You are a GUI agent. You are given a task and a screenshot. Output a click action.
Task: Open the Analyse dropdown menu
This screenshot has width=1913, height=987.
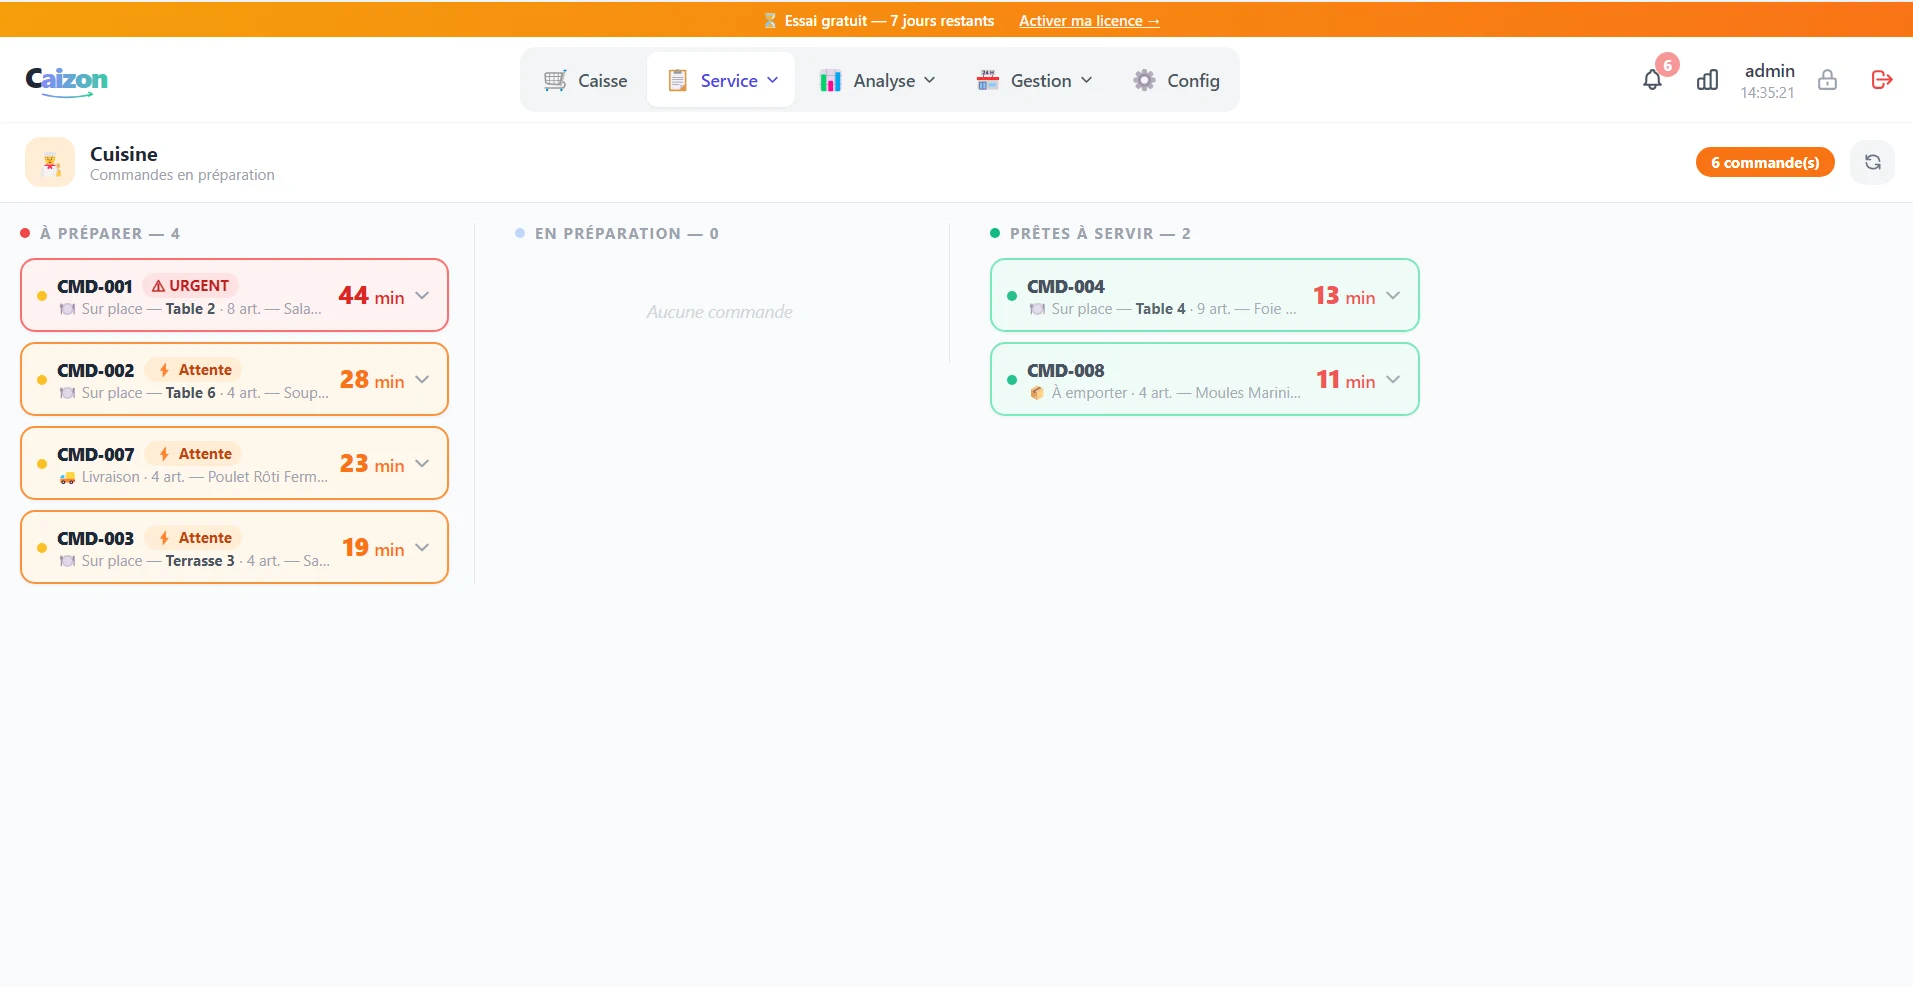877,80
